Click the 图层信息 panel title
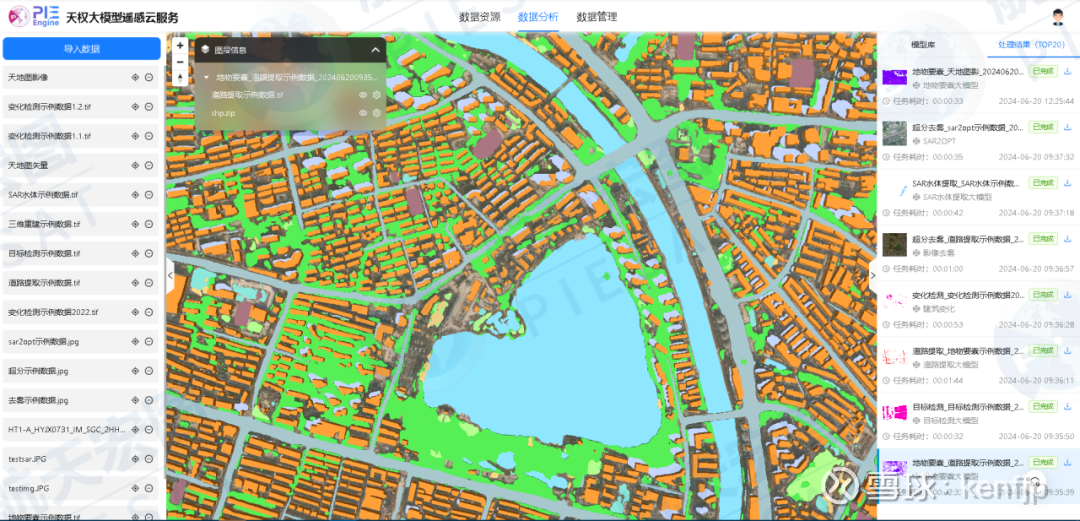The image size is (1080, 521). 231,50
